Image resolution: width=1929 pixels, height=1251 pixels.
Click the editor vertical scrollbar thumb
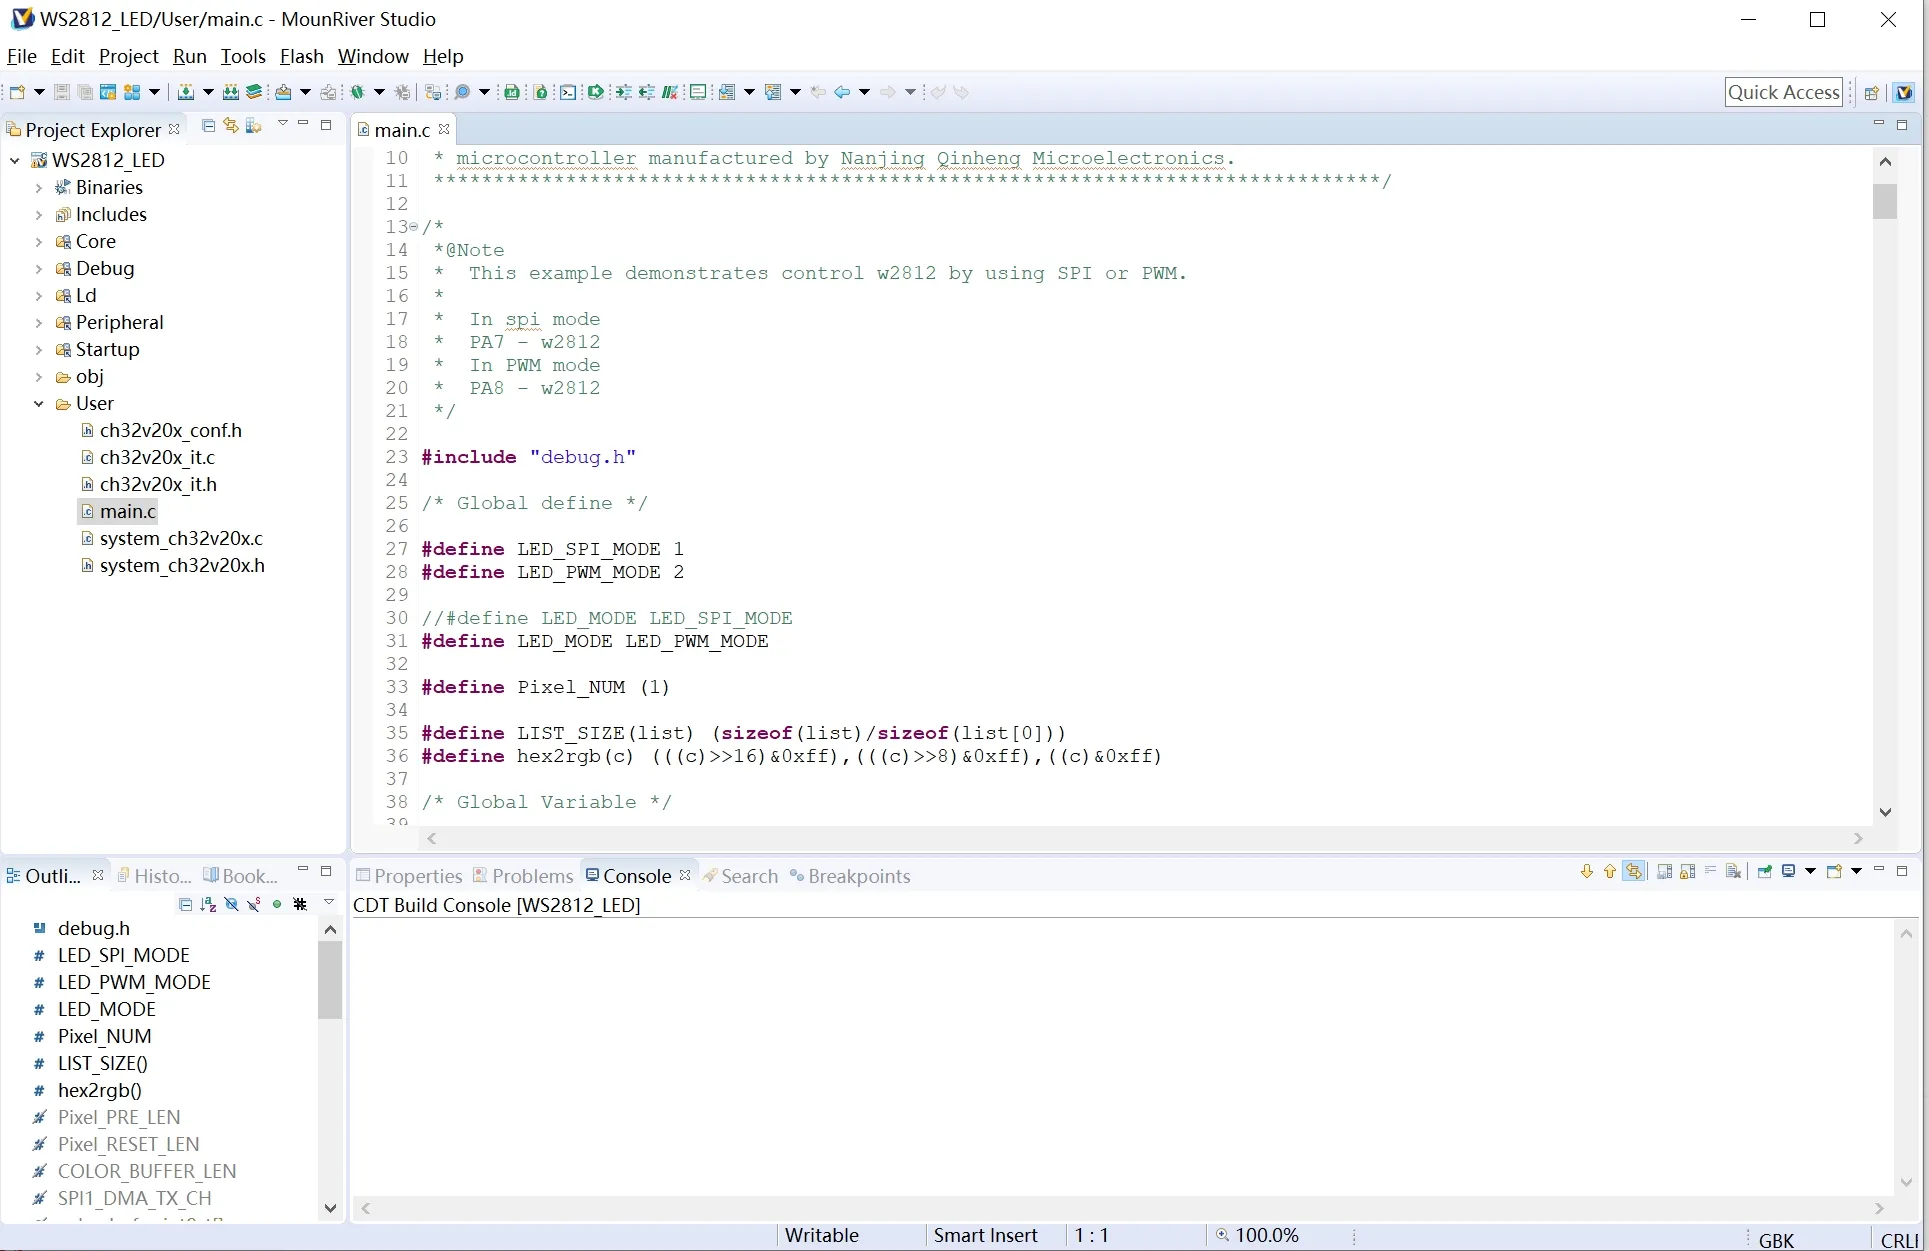pyautogui.click(x=1885, y=202)
